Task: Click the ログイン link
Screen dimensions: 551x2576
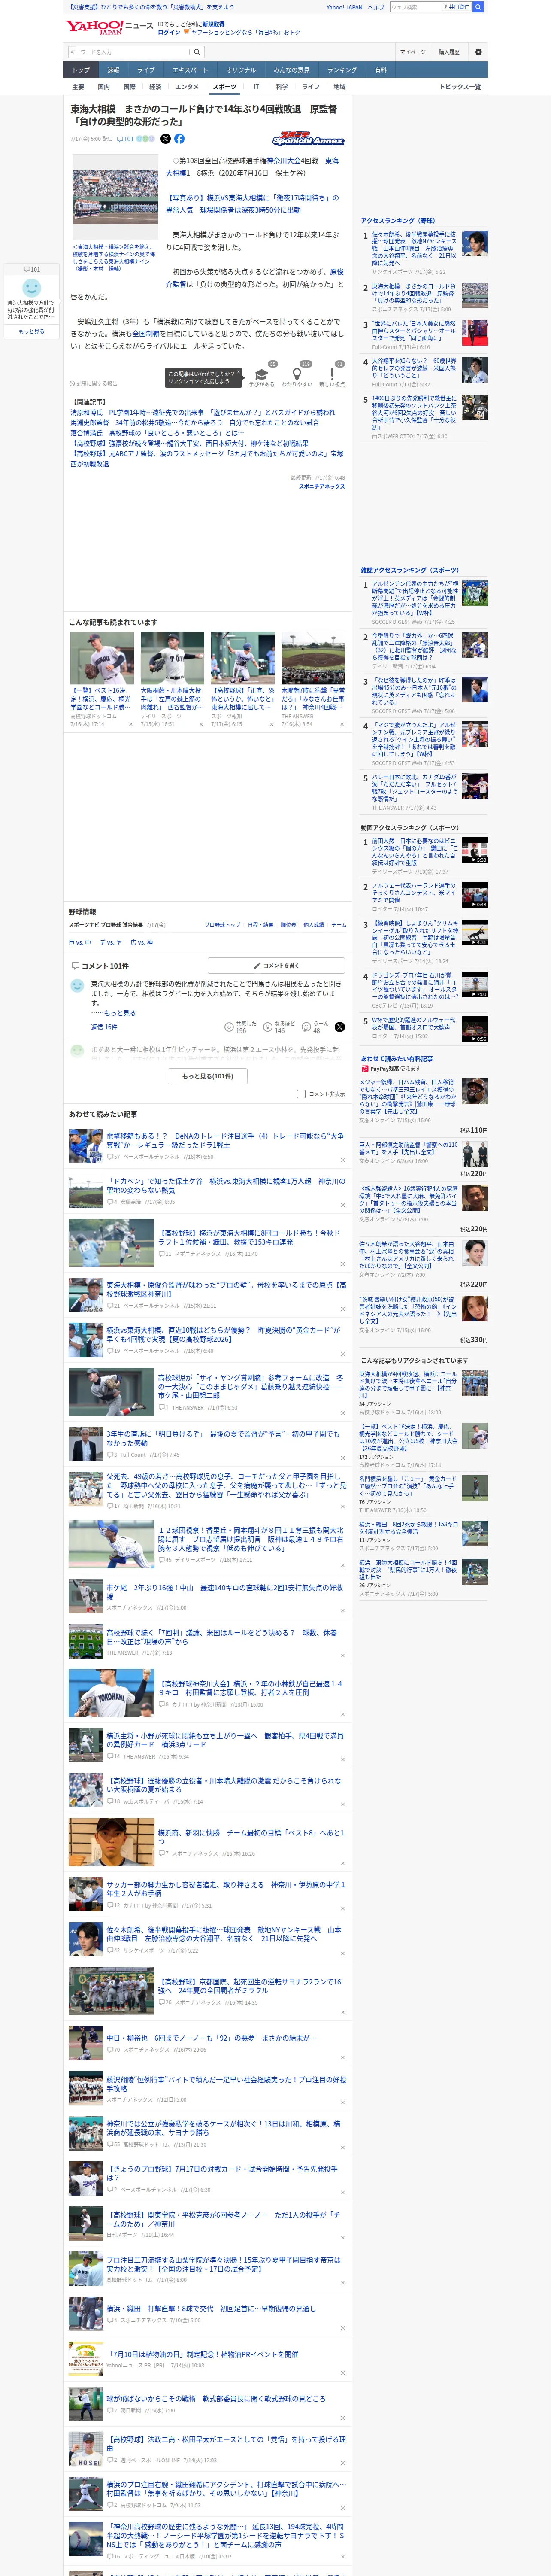Action: (169, 32)
